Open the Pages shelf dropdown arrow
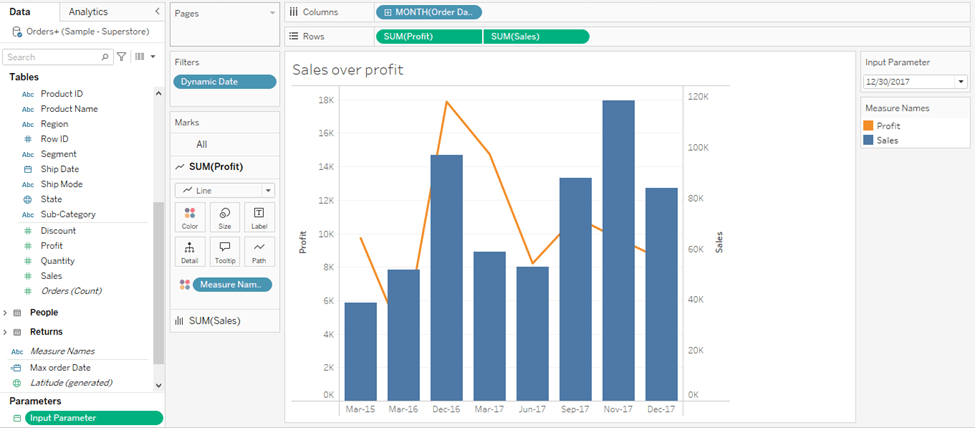The width and height of the screenshot is (975, 428). (272, 12)
